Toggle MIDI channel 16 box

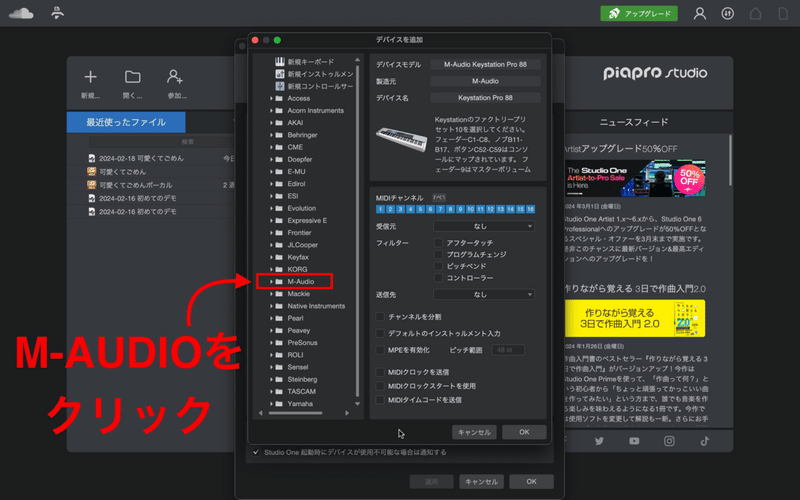click(530, 209)
